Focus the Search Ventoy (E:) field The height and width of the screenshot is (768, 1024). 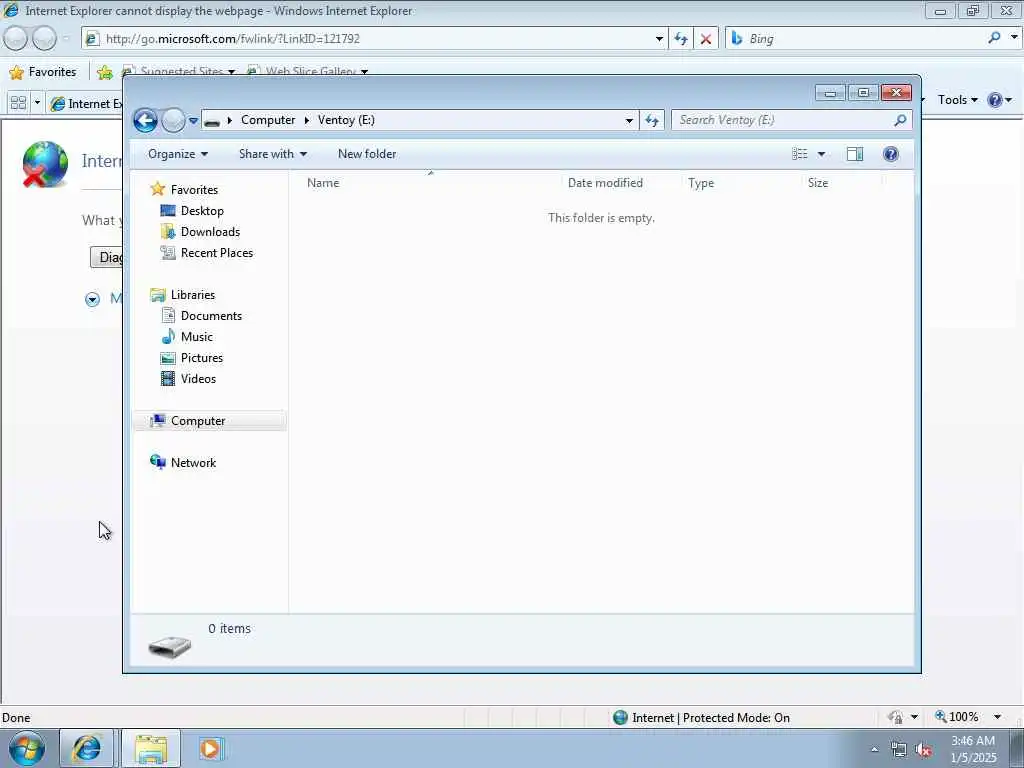click(x=784, y=120)
